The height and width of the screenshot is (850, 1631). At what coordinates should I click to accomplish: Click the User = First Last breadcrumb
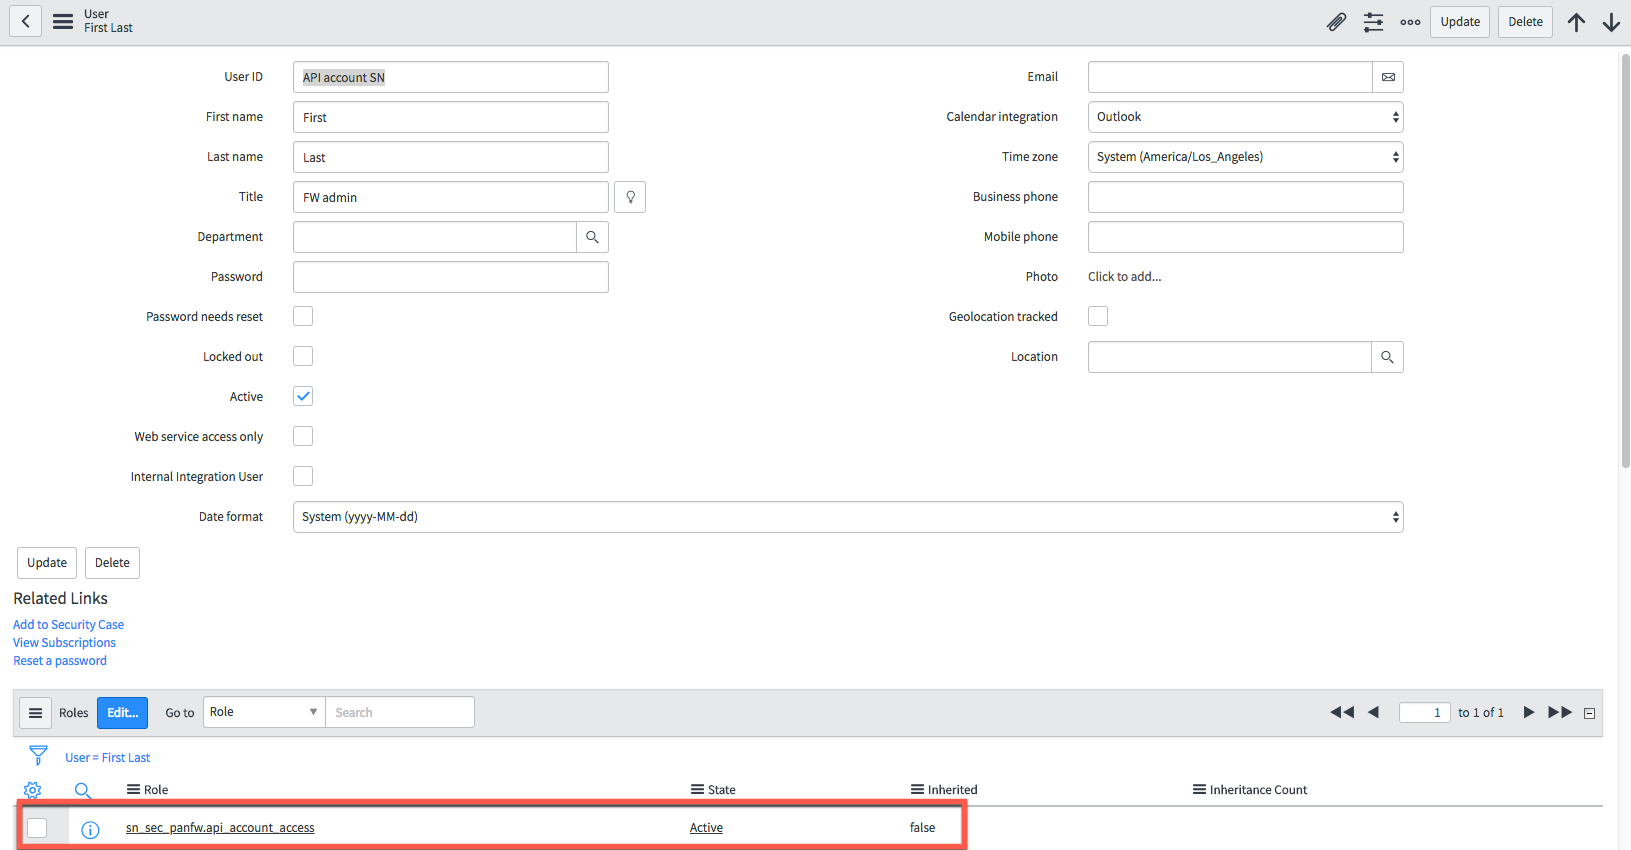coord(108,758)
